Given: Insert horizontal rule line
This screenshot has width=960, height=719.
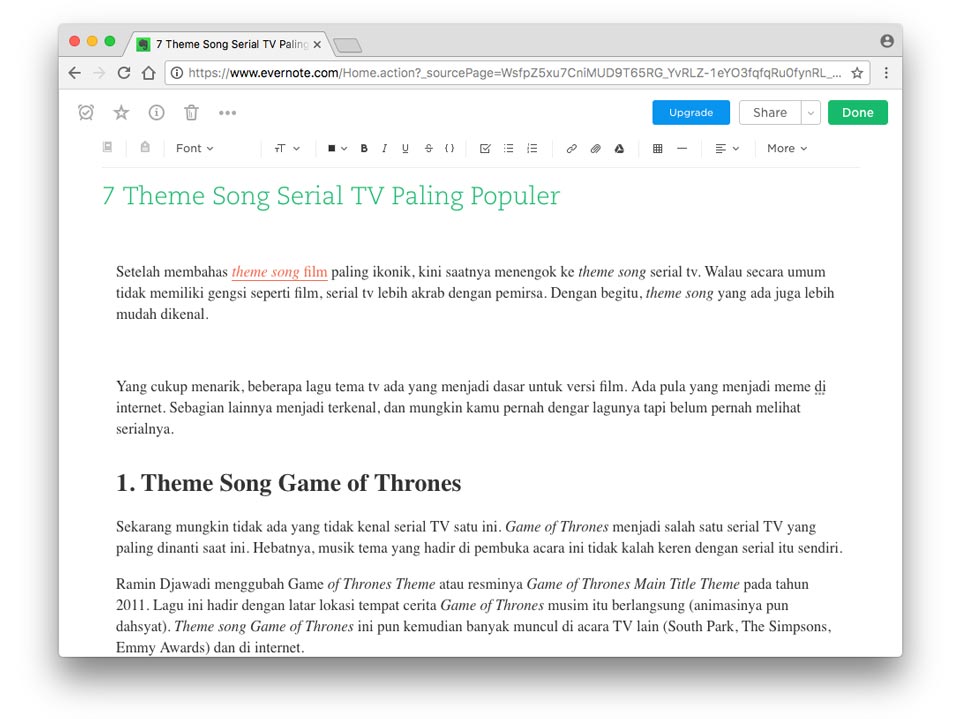Looking at the screenshot, I should 682,148.
